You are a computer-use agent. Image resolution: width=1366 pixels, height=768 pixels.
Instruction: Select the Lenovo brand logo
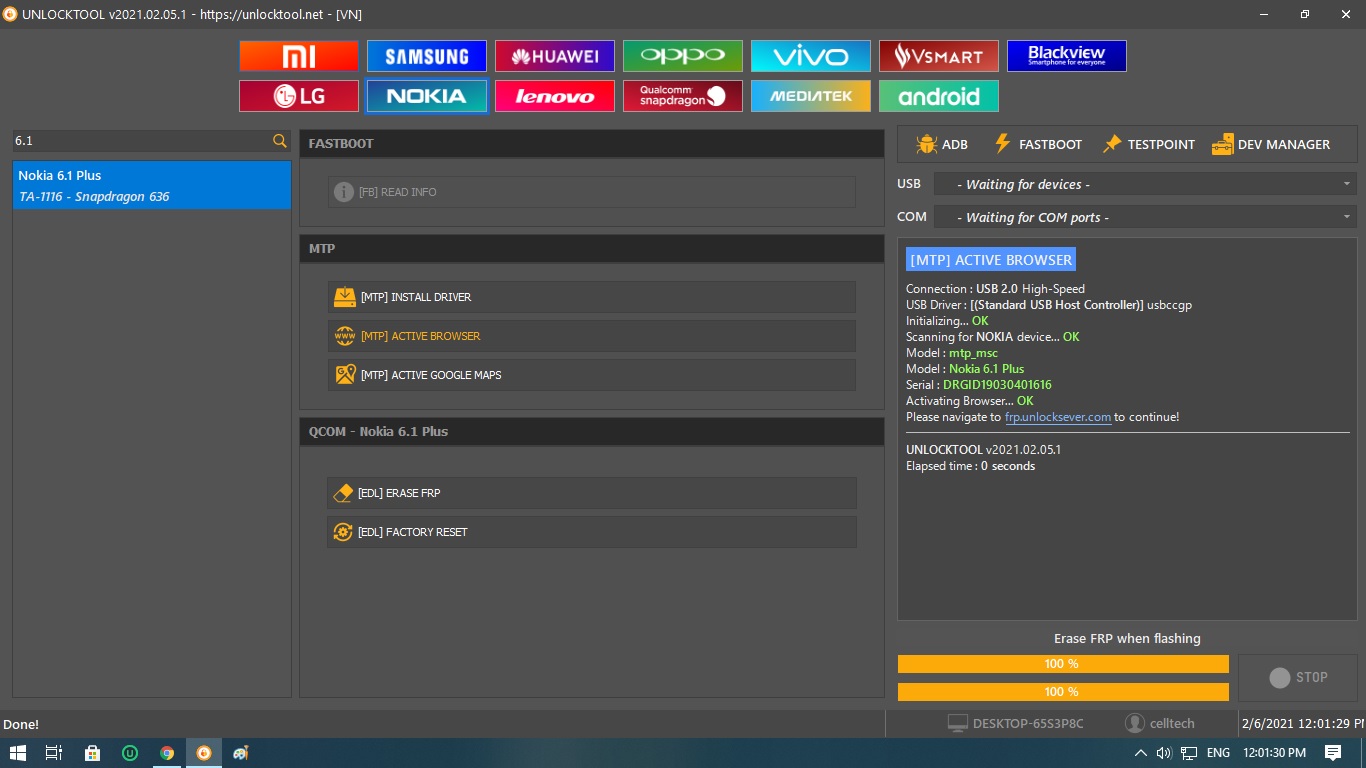(x=555, y=96)
